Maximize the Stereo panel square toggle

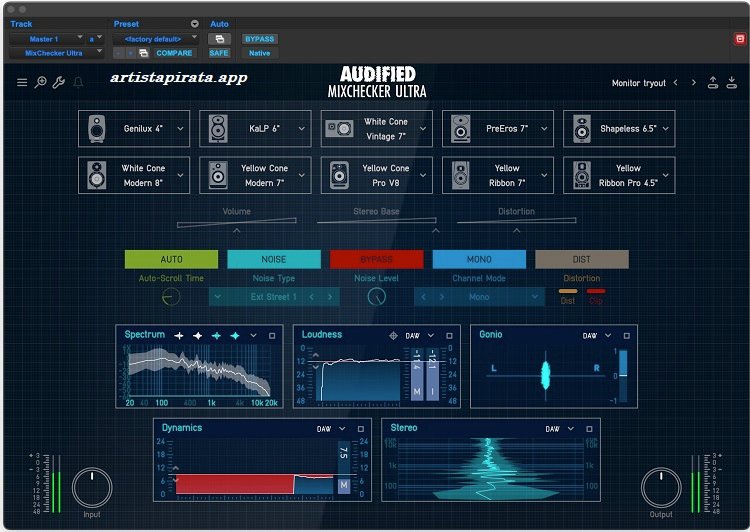(589, 429)
